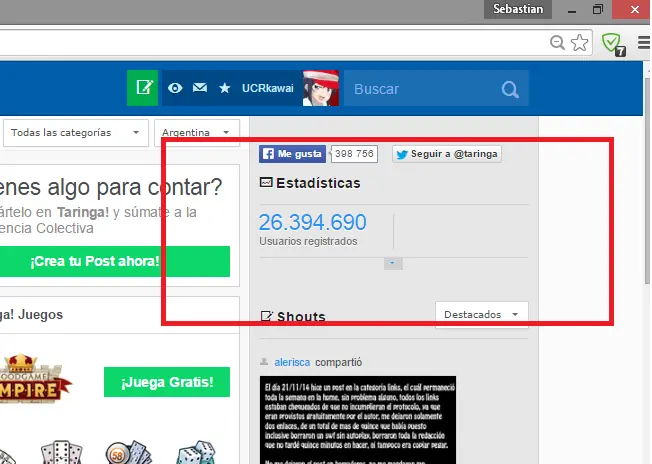Click the 398 756 likes count
This screenshot has height=464, width=652.
tap(354, 154)
